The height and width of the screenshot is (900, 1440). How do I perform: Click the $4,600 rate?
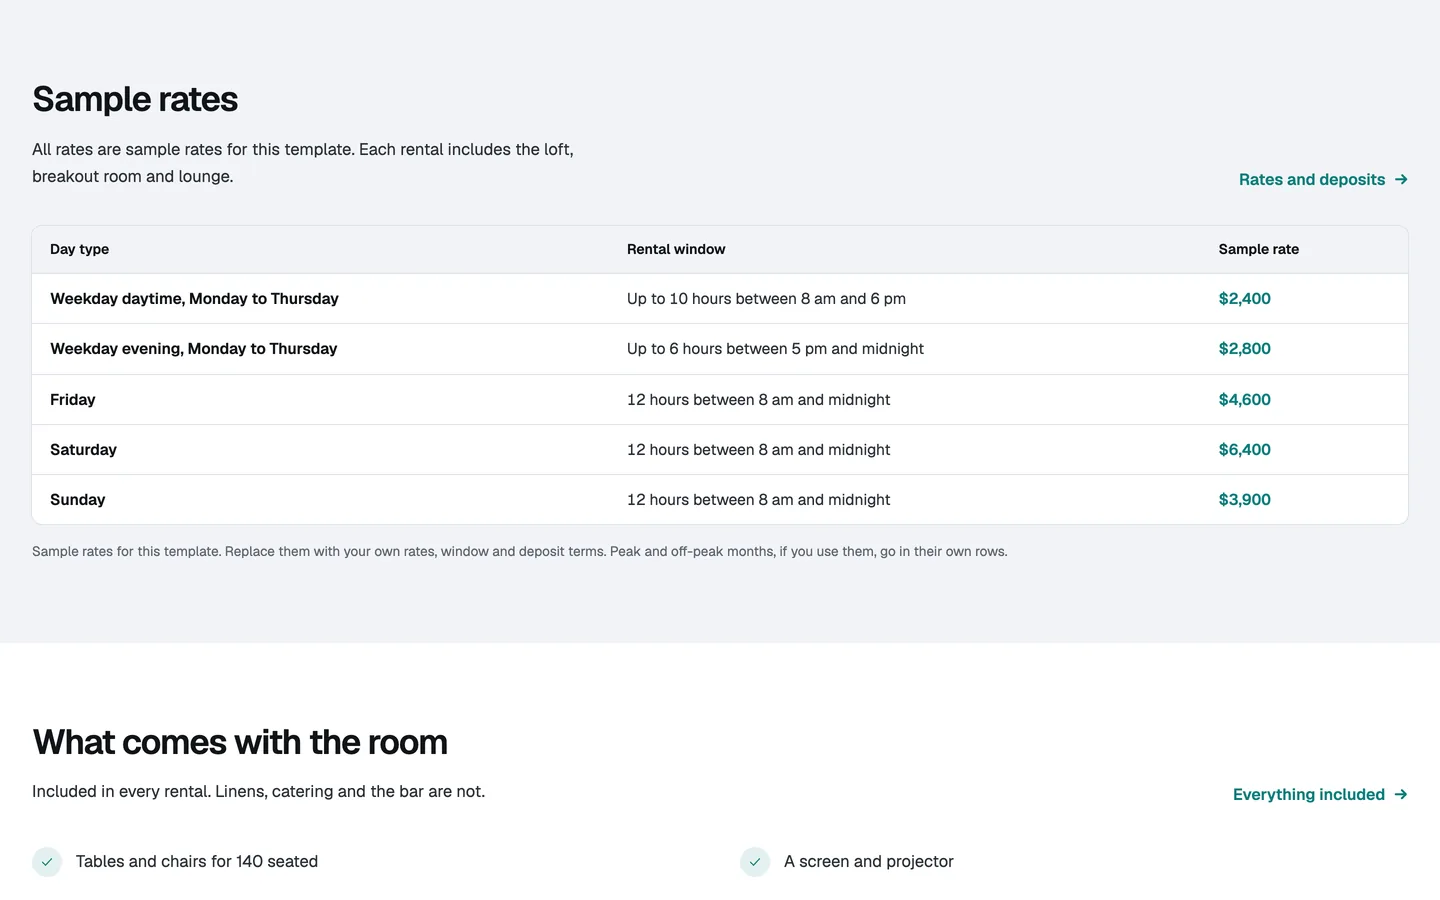(1245, 400)
